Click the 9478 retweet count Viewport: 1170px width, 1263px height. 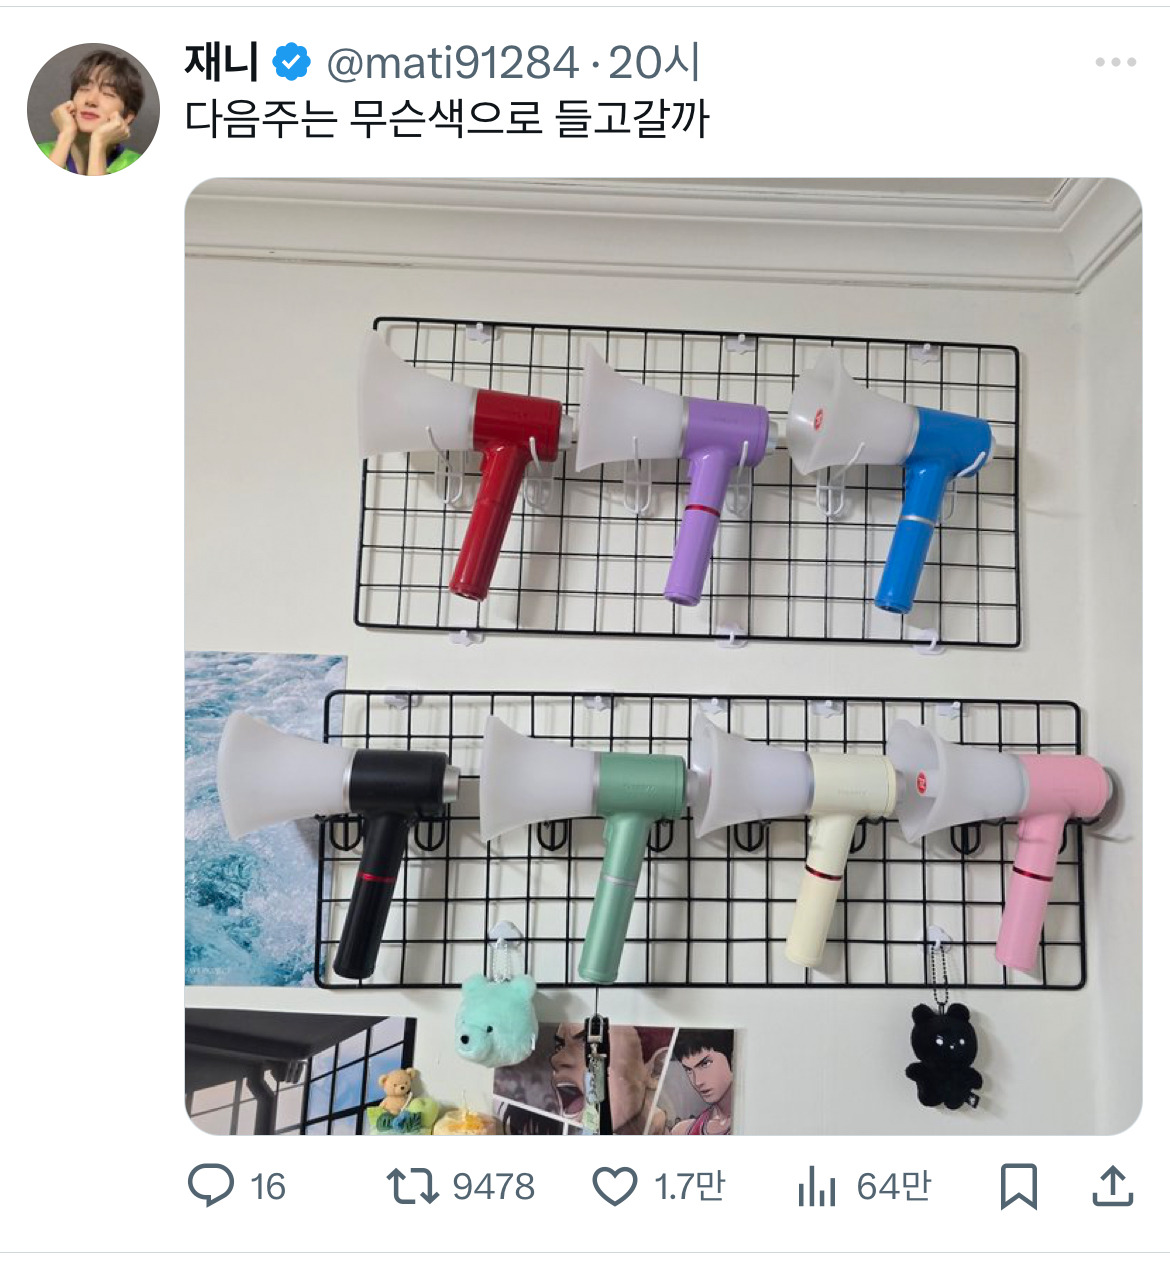pyautogui.click(x=493, y=1187)
